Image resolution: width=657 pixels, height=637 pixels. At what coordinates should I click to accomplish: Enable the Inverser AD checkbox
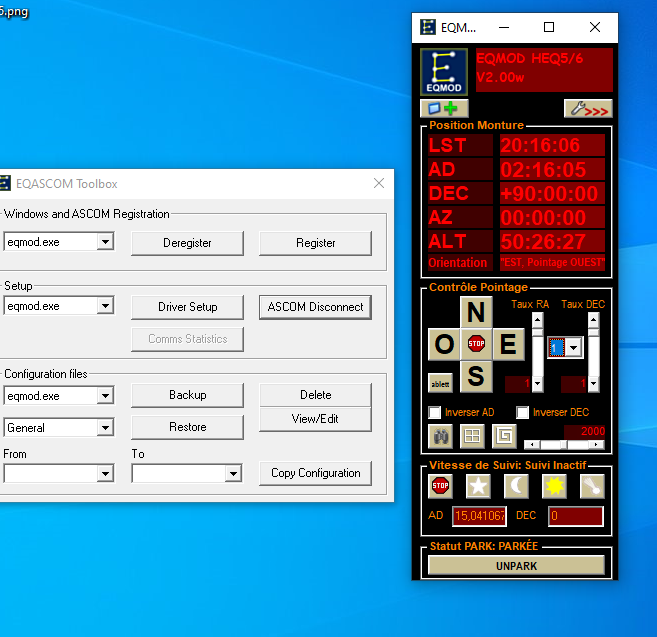pyautogui.click(x=435, y=412)
